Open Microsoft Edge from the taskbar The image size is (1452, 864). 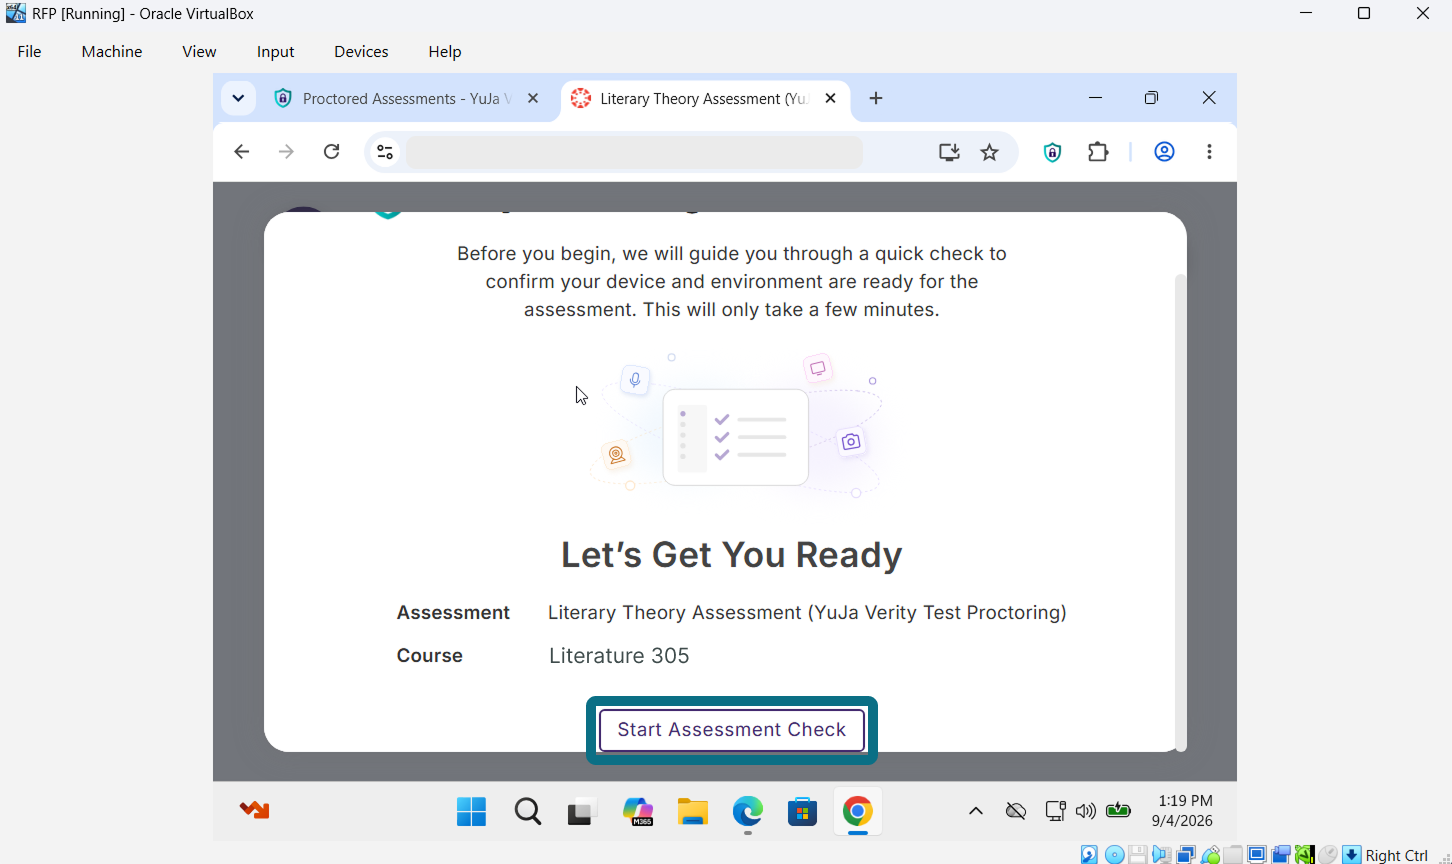pyautogui.click(x=748, y=811)
